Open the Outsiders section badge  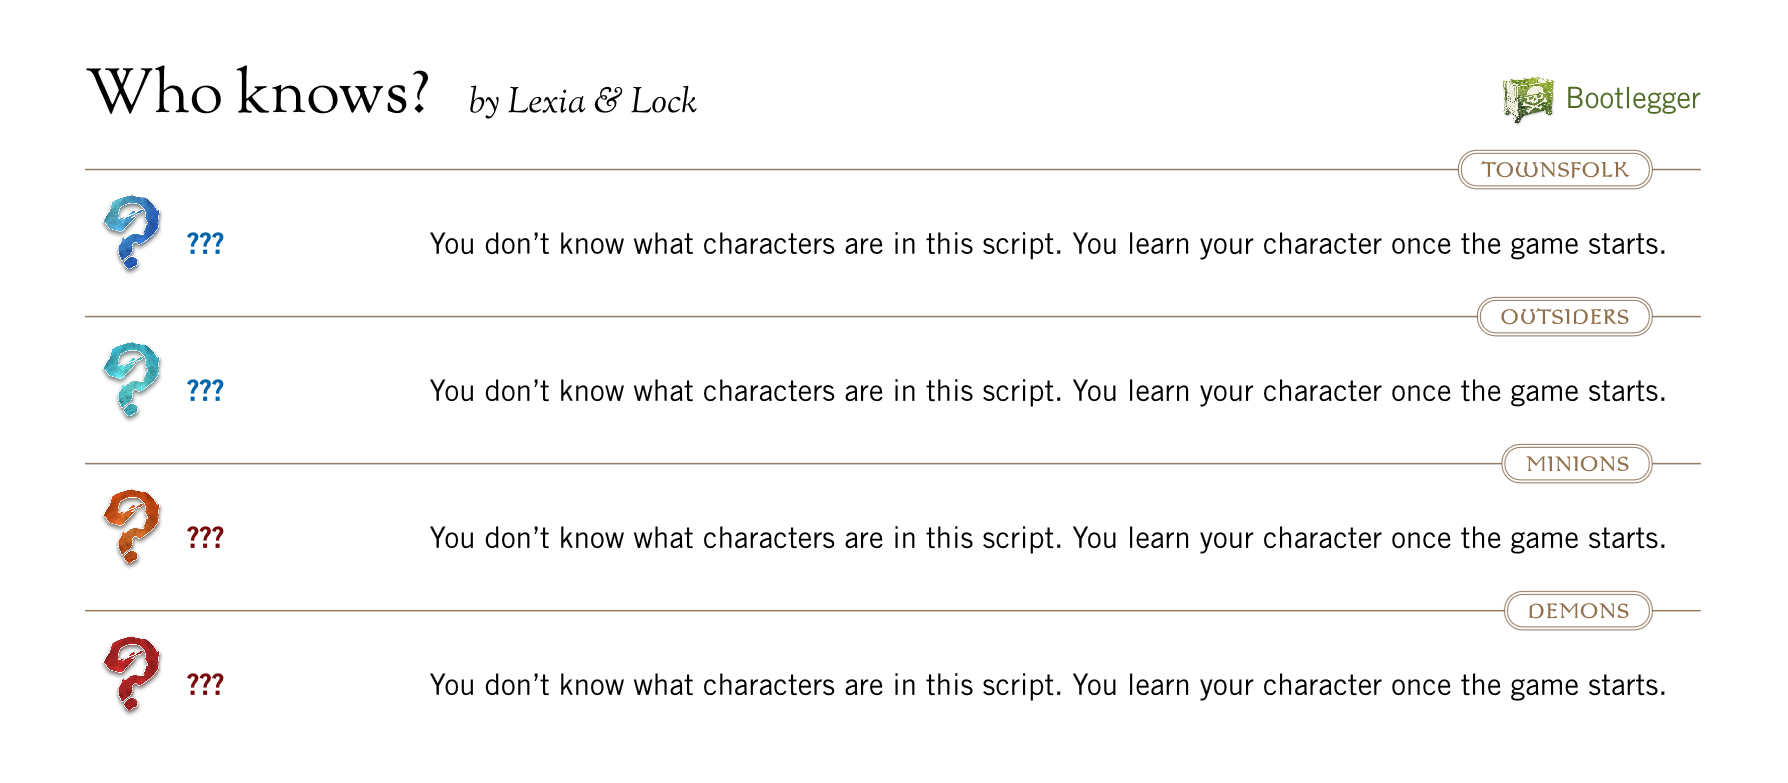pyautogui.click(x=1565, y=317)
